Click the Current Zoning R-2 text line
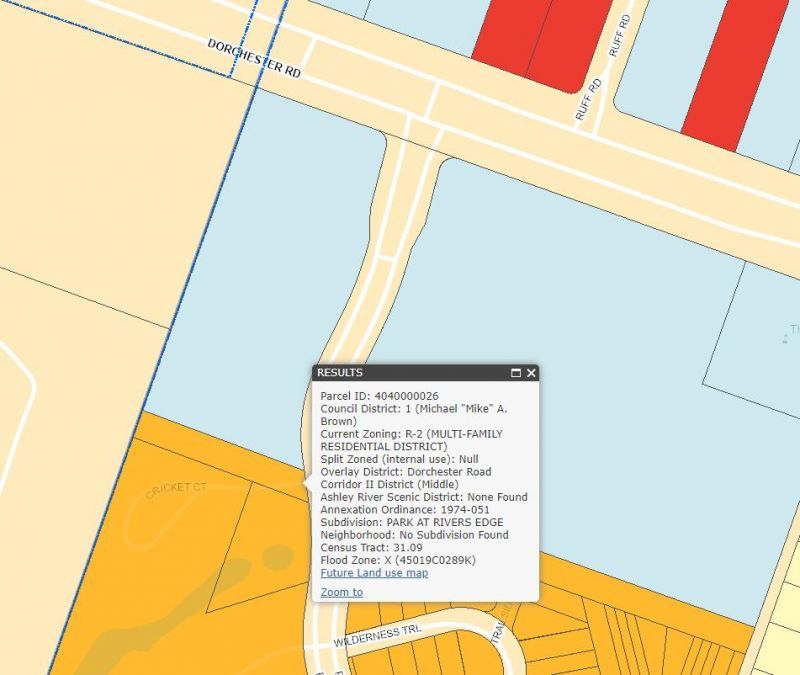This screenshot has height=675, width=800. pos(411,434)
